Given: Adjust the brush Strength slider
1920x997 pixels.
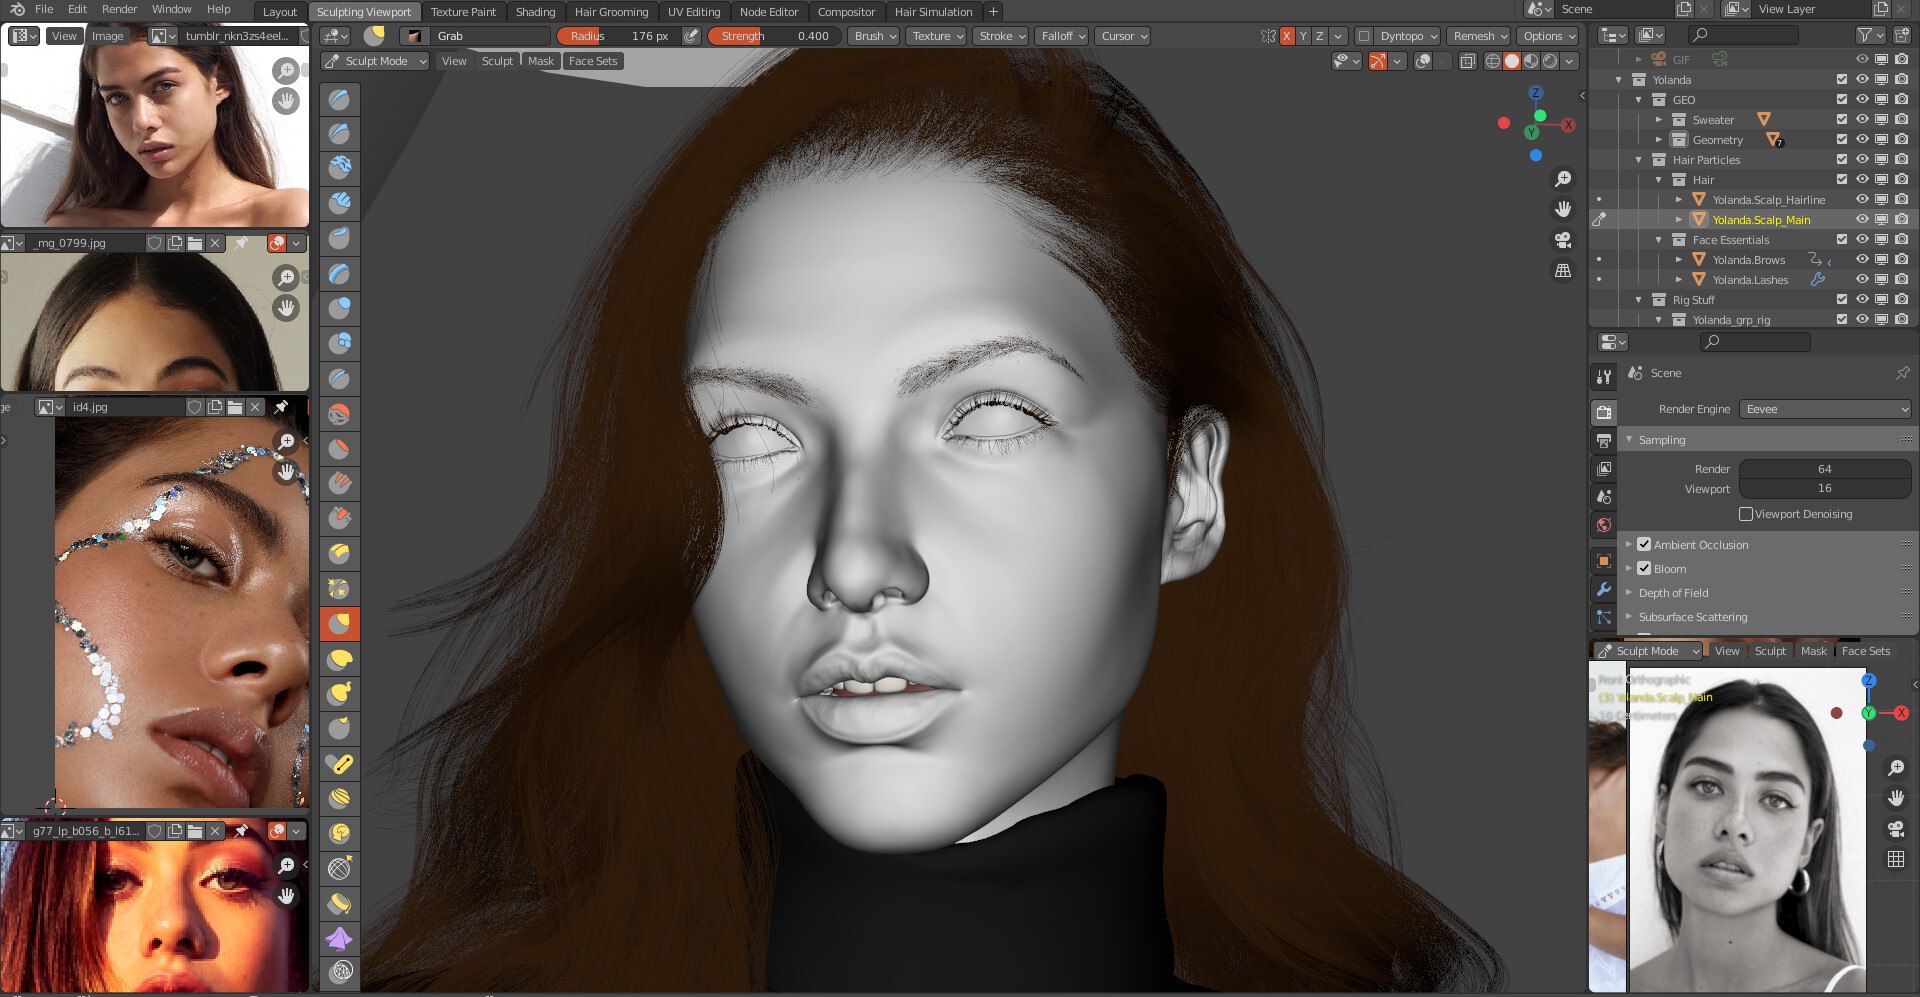Looking at the screenshot, I should [772, 36].
